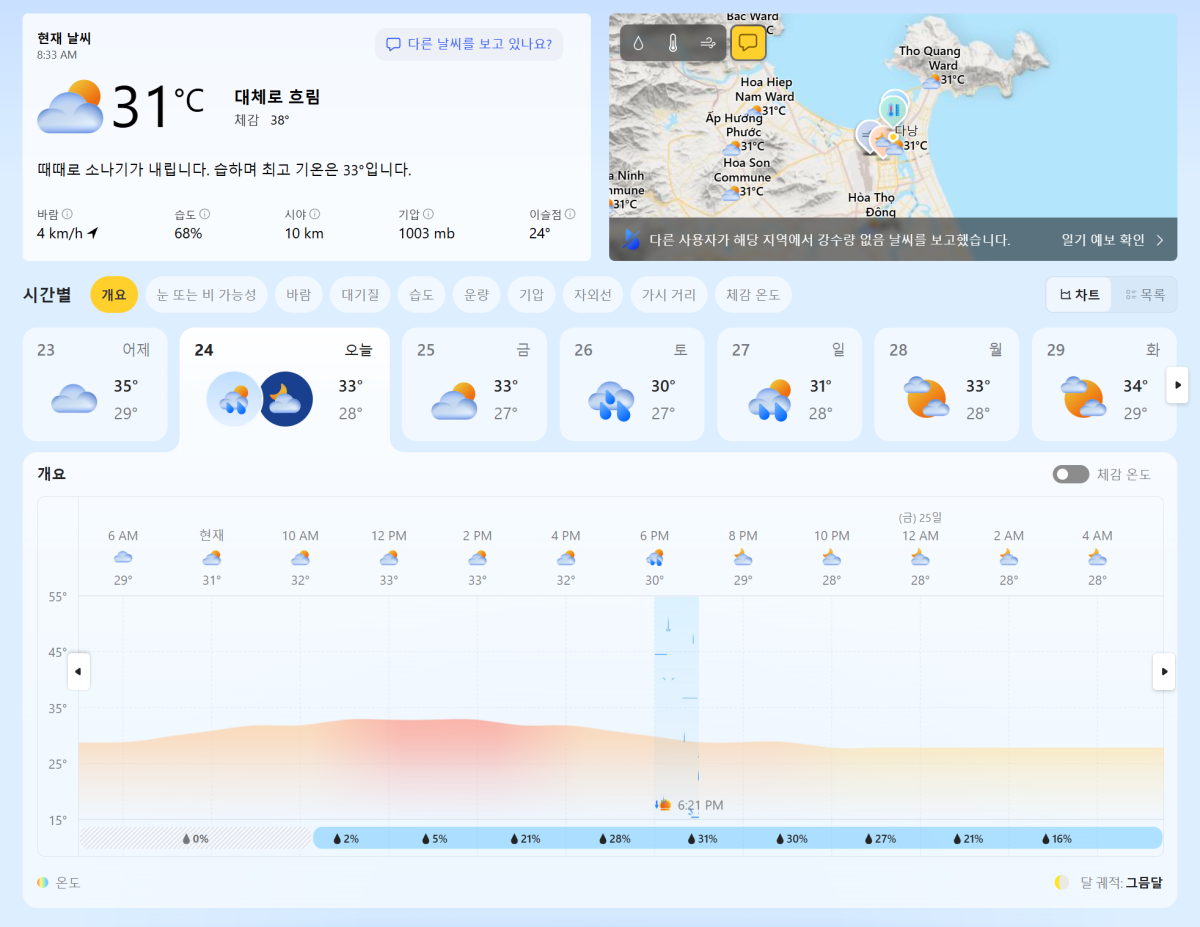Select the precipitation map layer droplet icon
1200x927 pixels.
coord(639,43)
